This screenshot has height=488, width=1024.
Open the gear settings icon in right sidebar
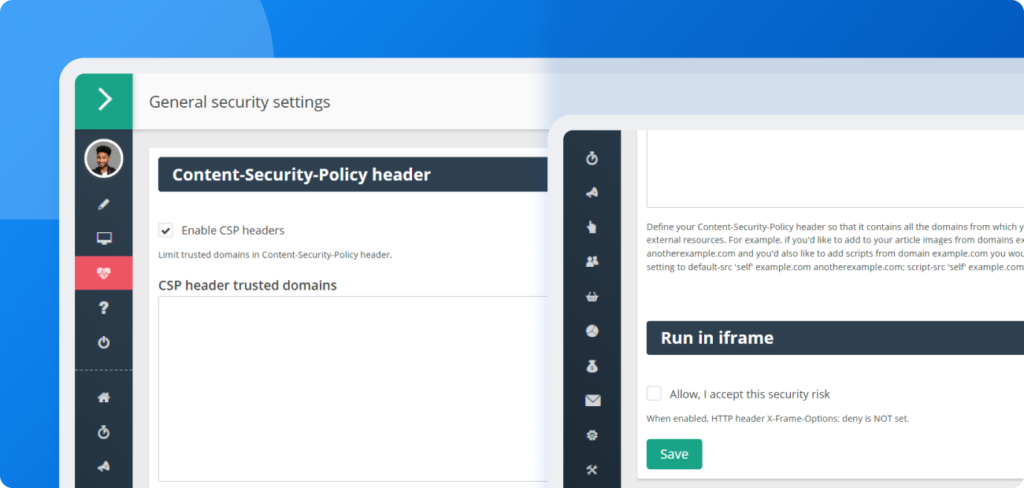[x=592, y=436]
